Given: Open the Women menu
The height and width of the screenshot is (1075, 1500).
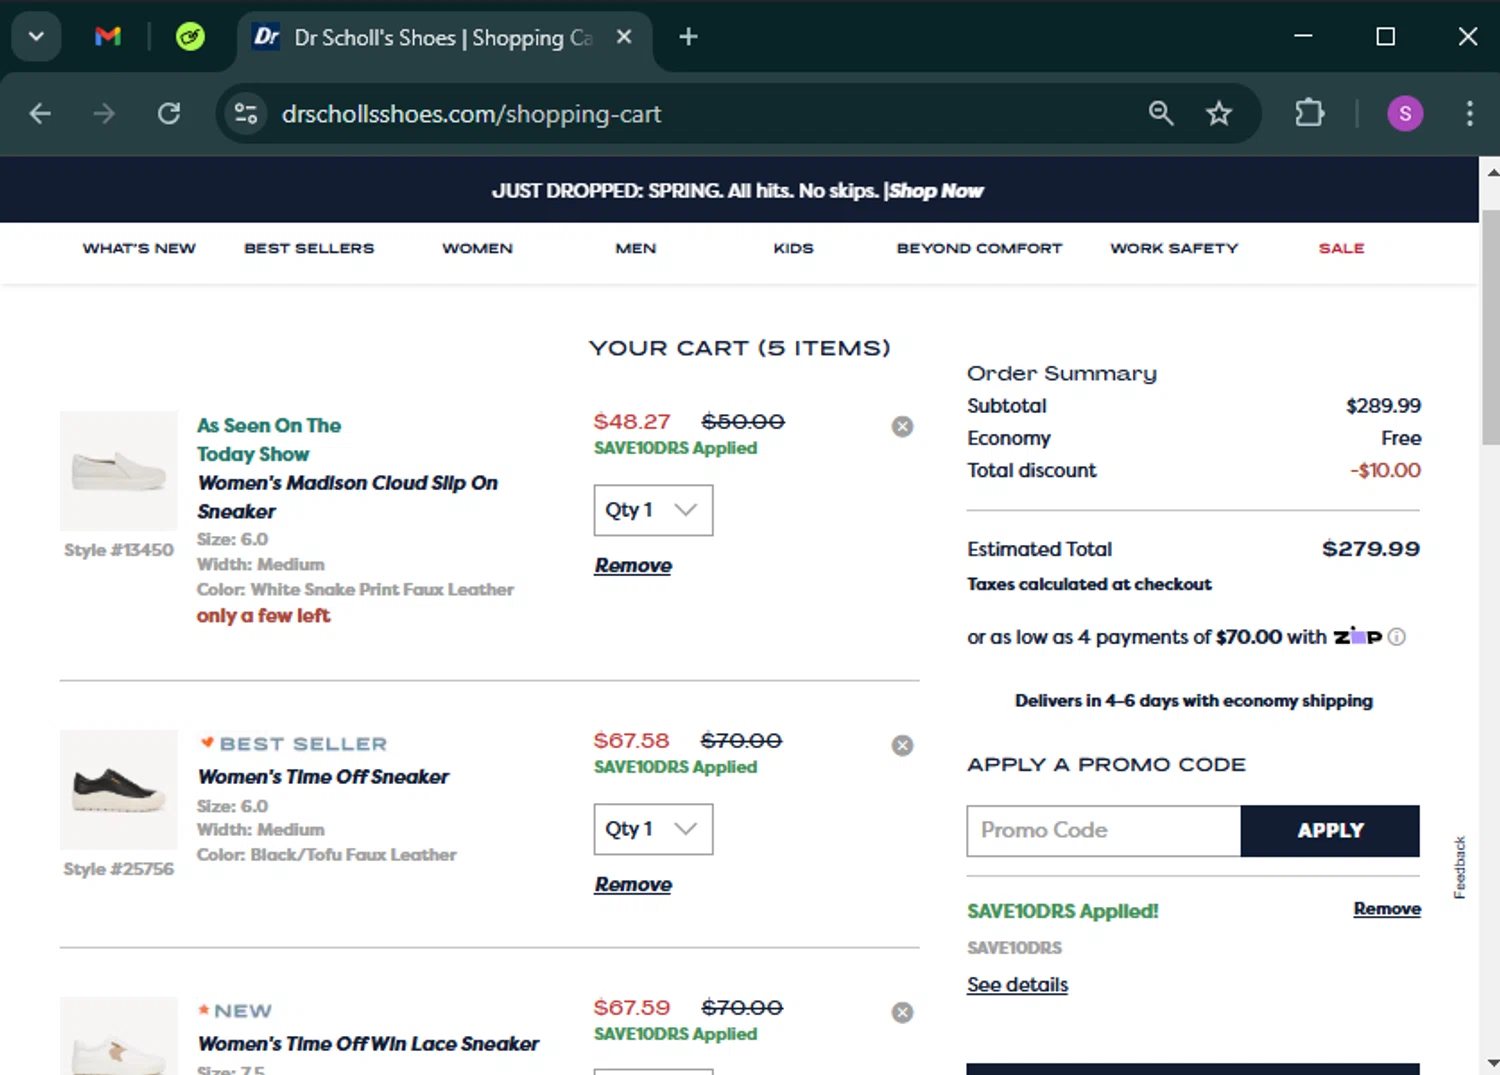Looking at the screenshot, I should tap(477, 248).
